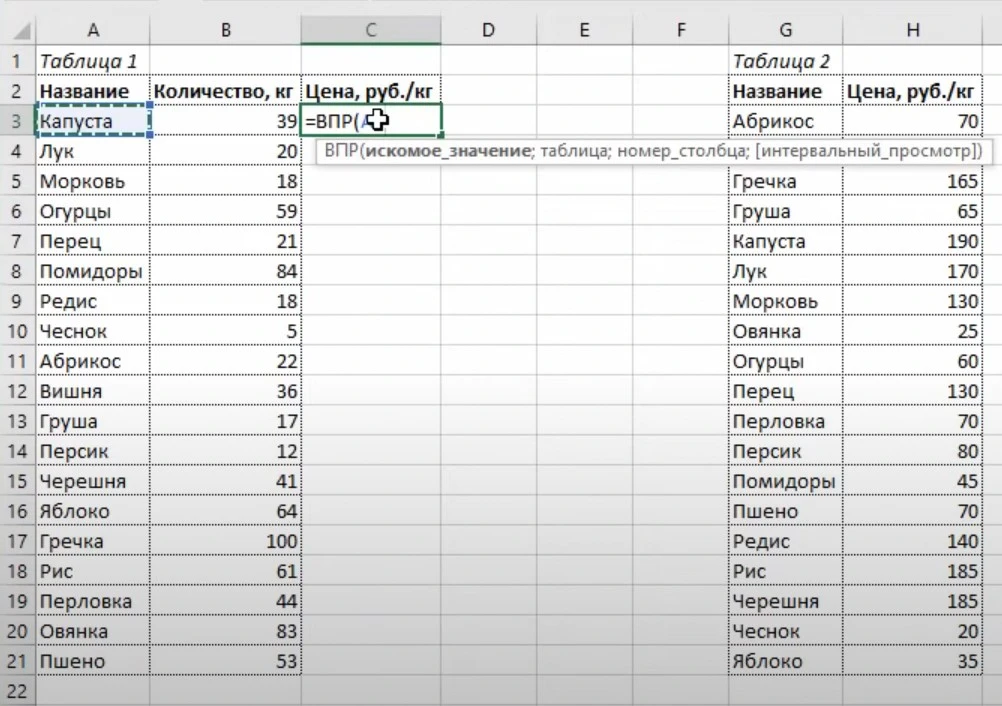This screenshot has width=1002, height=706.
Task: Select the row 10 header
Action: [17, 331]
